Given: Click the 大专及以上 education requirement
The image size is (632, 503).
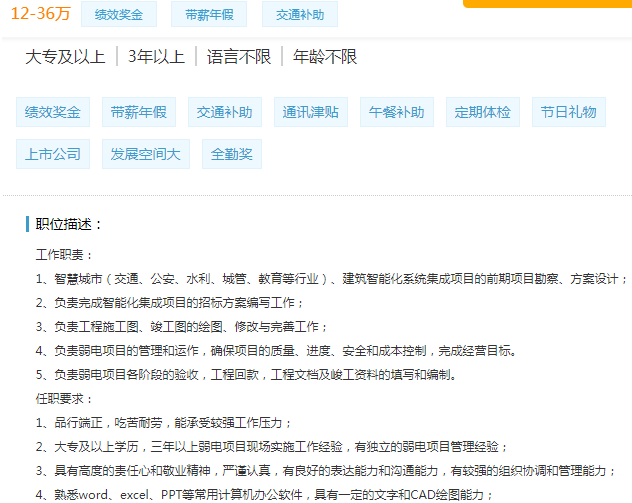Looking at the screenshot, I should [65, 57].
